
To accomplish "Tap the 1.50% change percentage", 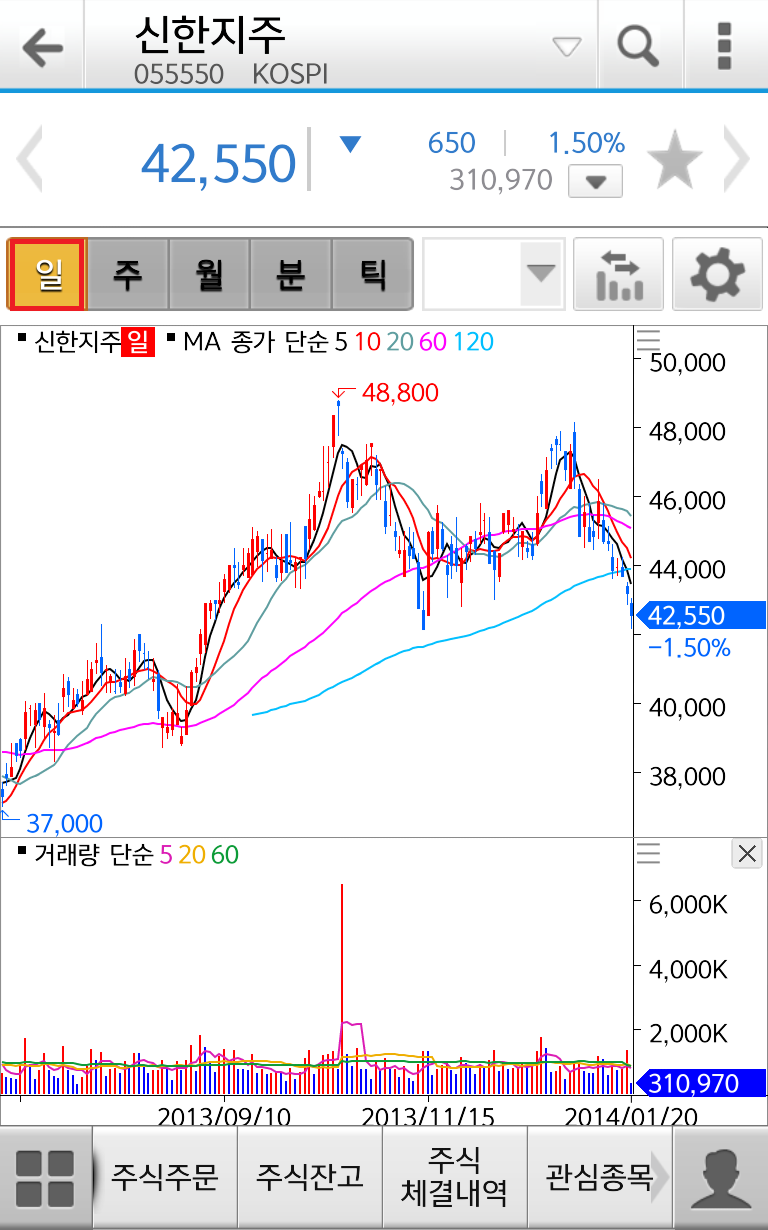I will coord(586,143).
